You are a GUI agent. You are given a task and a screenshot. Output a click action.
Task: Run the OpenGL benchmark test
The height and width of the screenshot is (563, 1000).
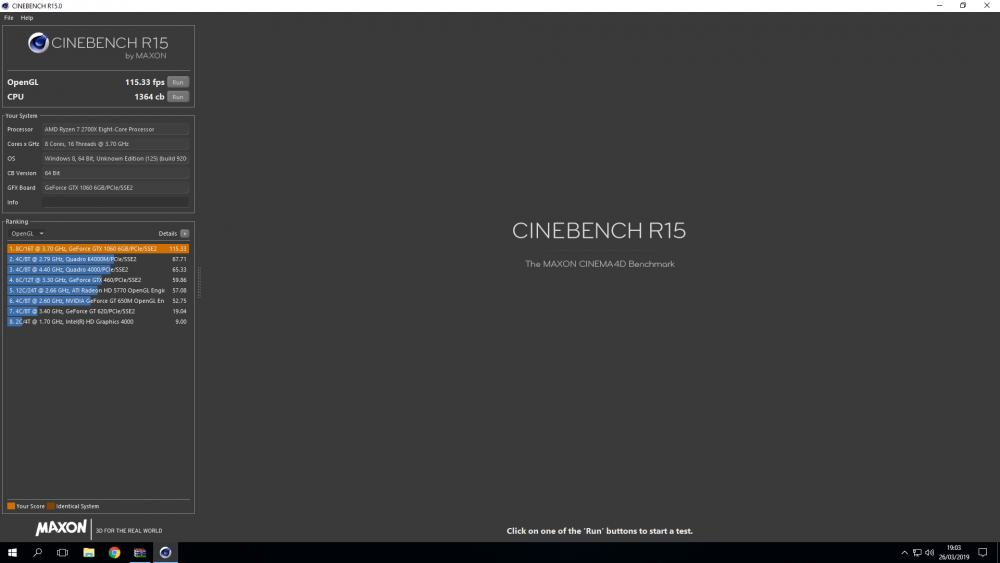click(x=178, y=82)
